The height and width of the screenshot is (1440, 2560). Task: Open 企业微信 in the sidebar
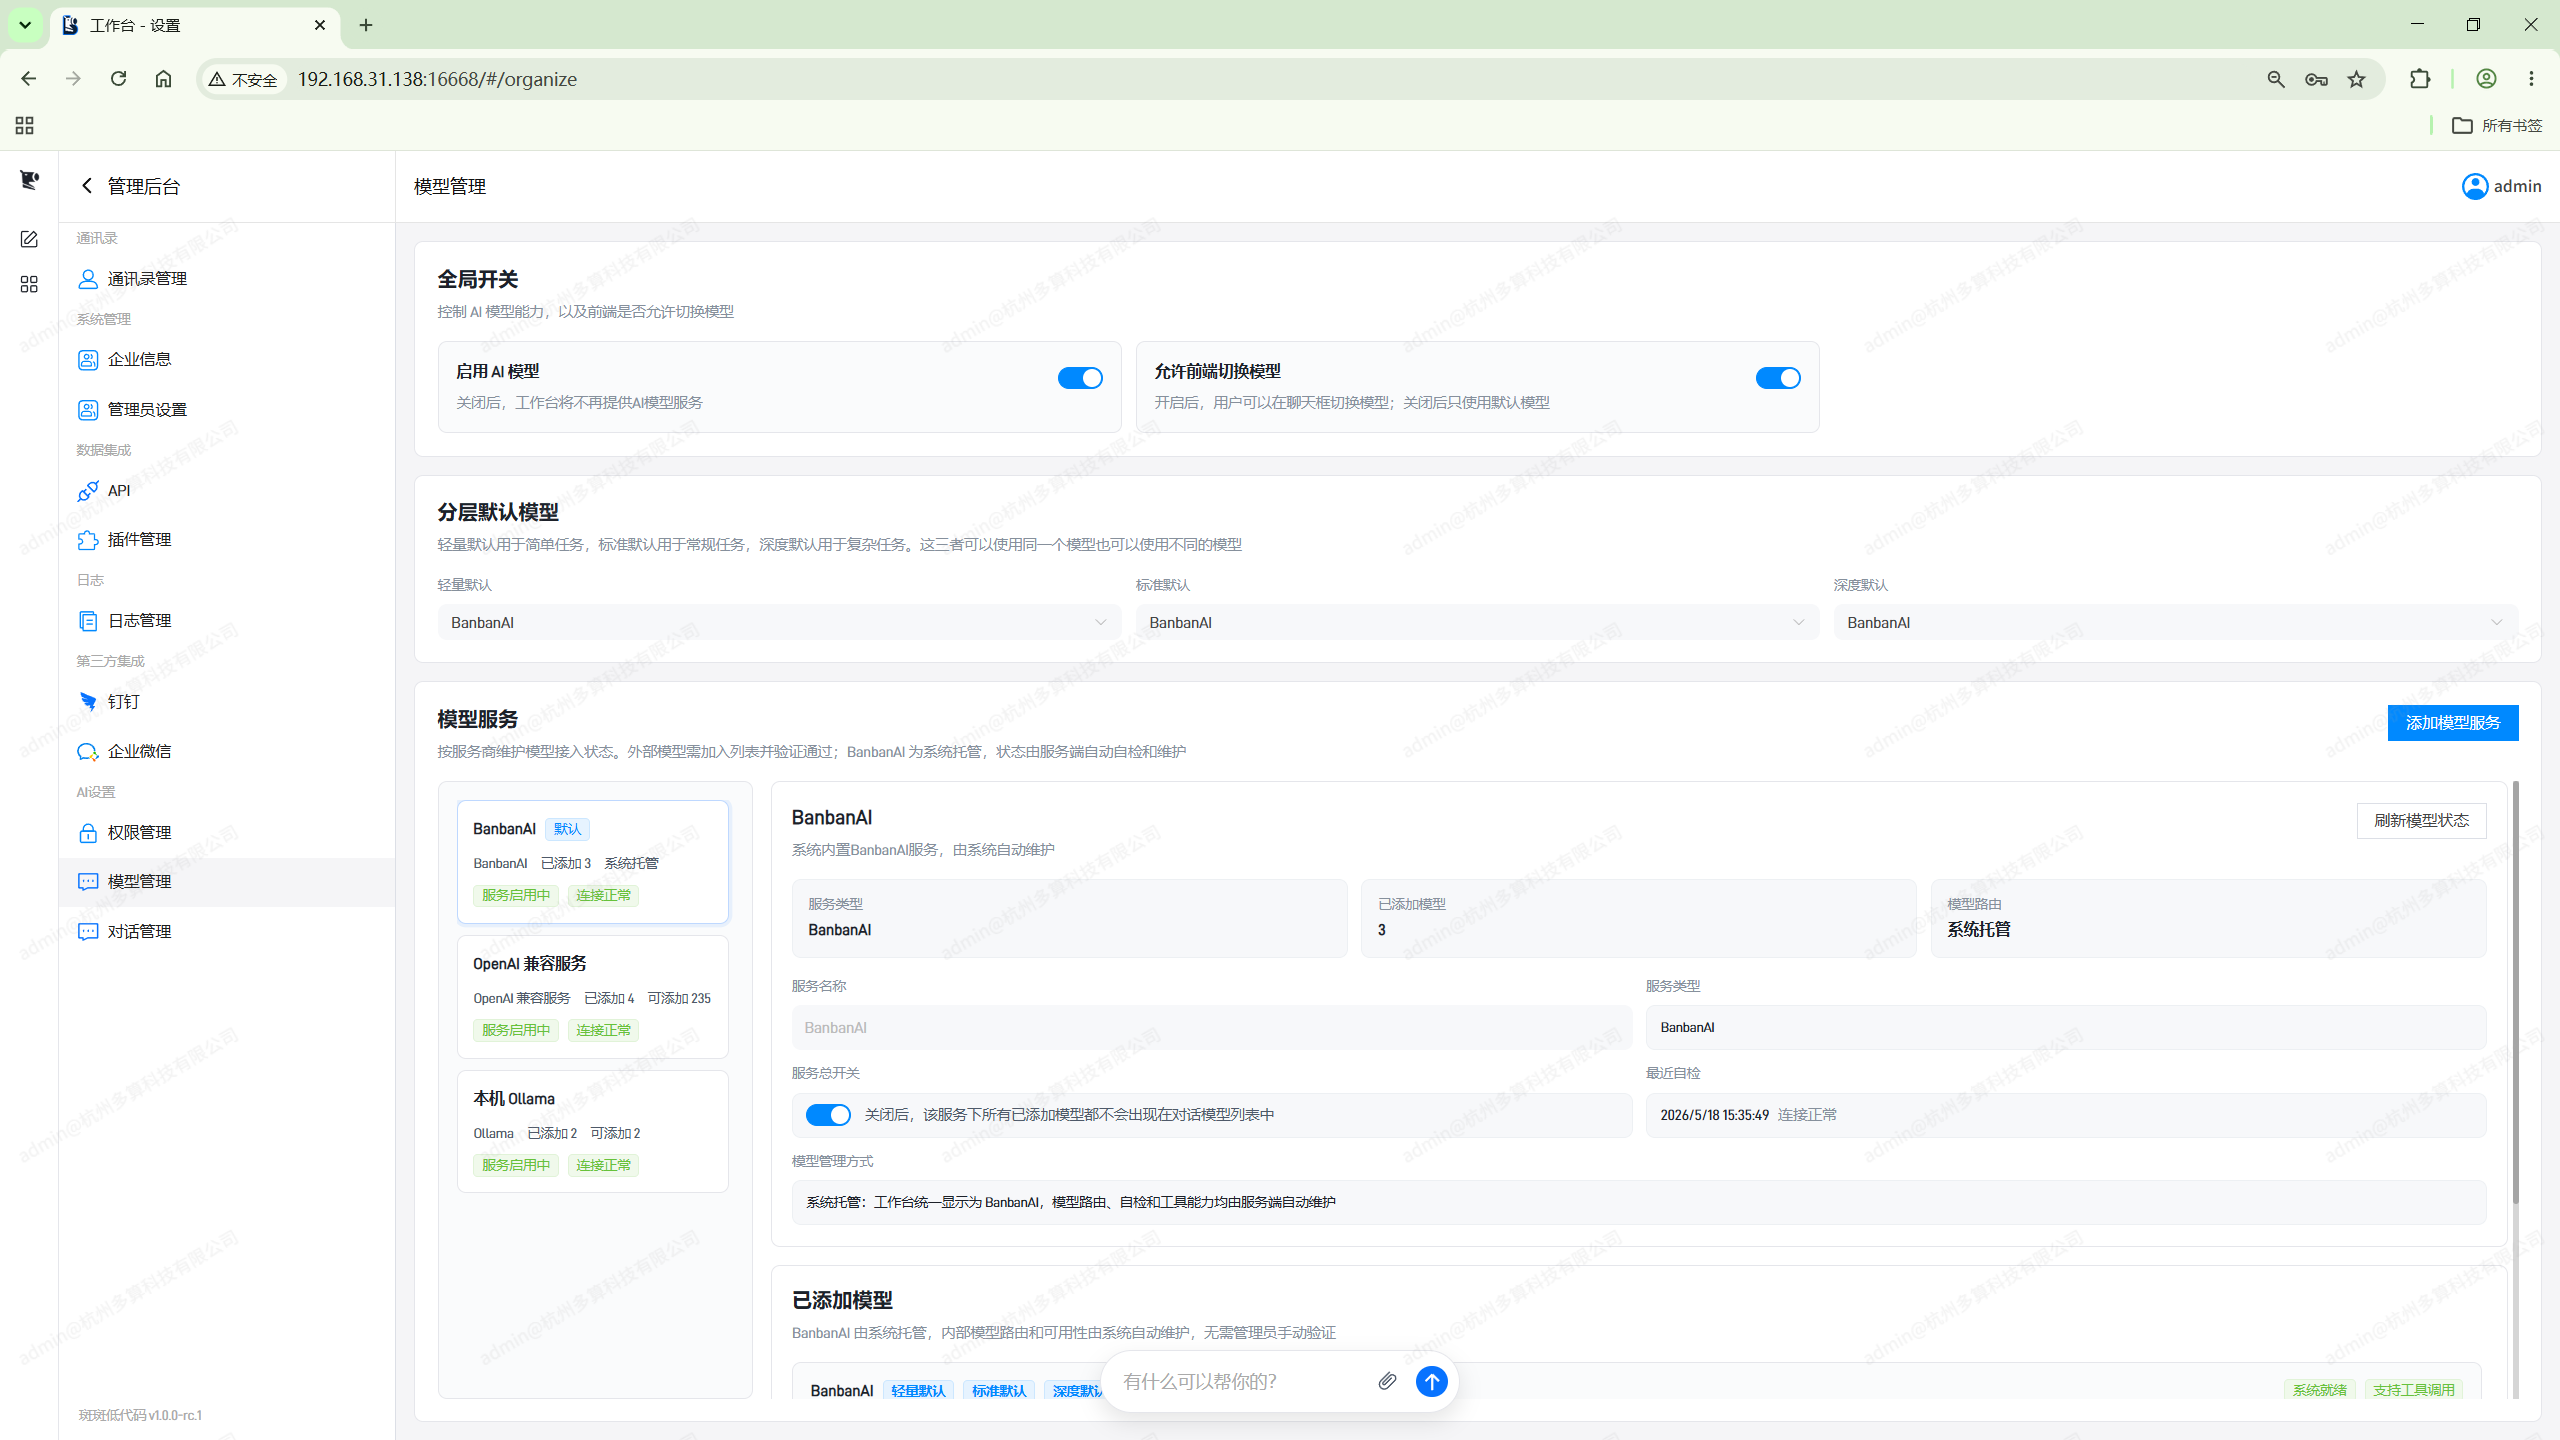227,751
